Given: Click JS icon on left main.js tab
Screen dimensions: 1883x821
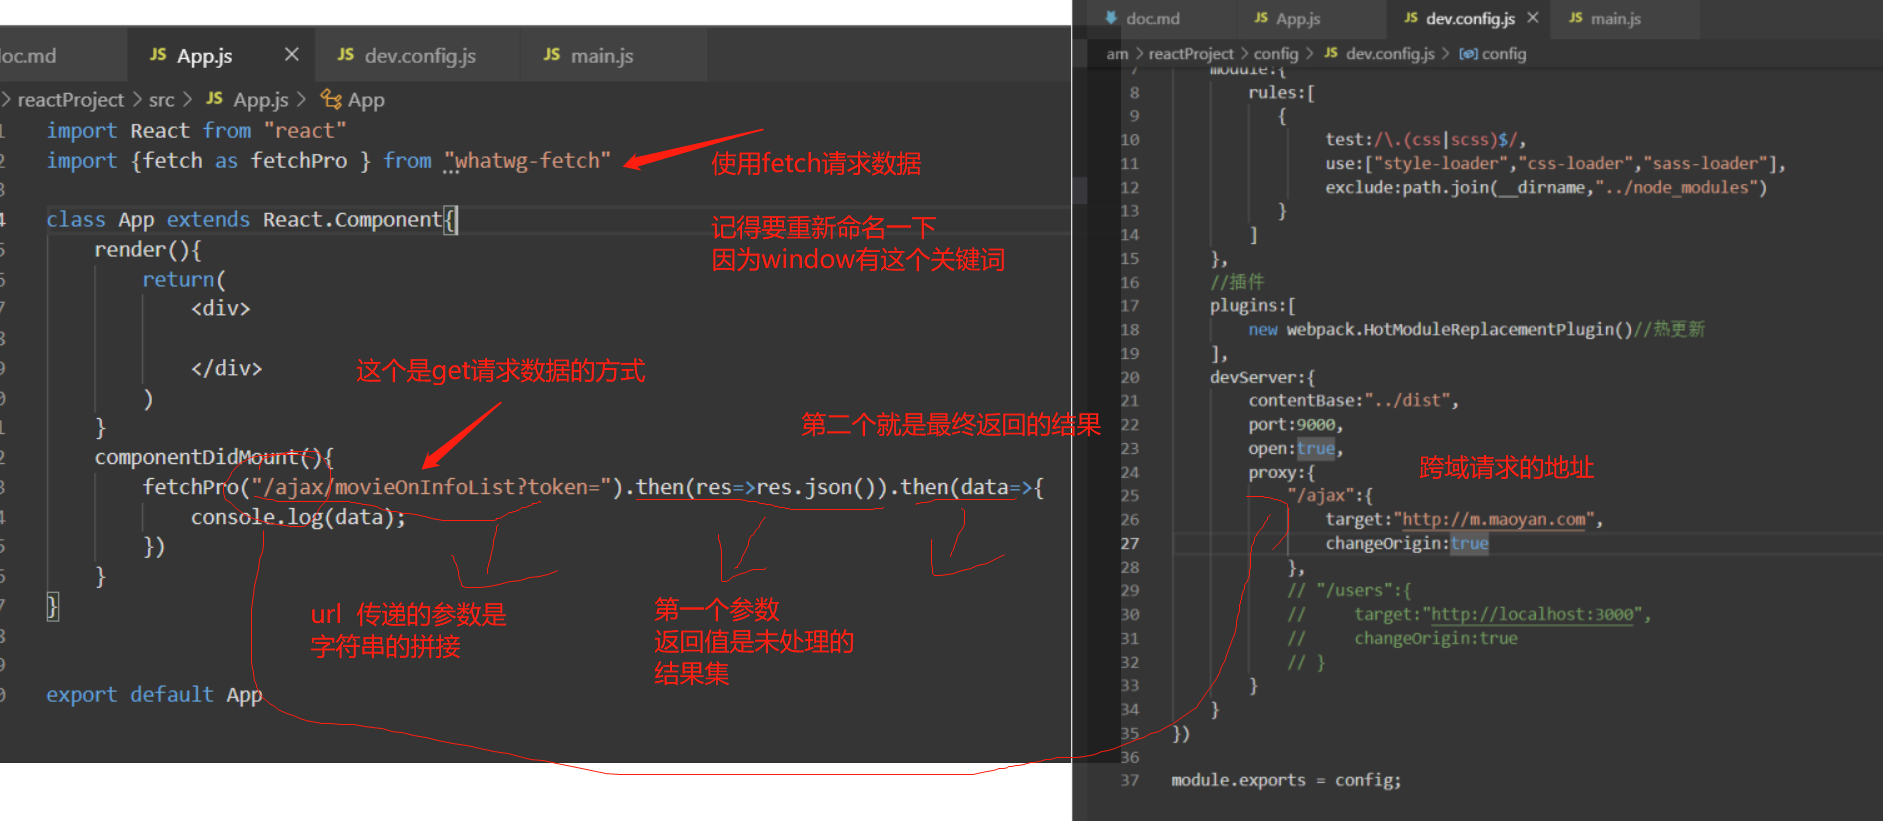Looking at the screenshot, I should coord(552,54).
